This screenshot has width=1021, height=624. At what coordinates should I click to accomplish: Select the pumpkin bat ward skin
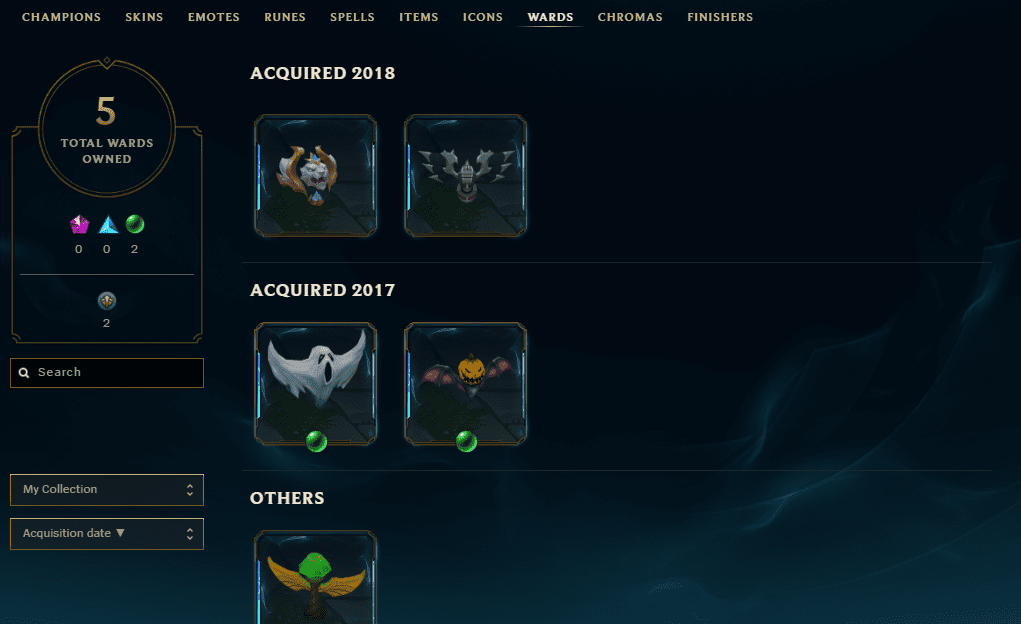click(466, 384)
